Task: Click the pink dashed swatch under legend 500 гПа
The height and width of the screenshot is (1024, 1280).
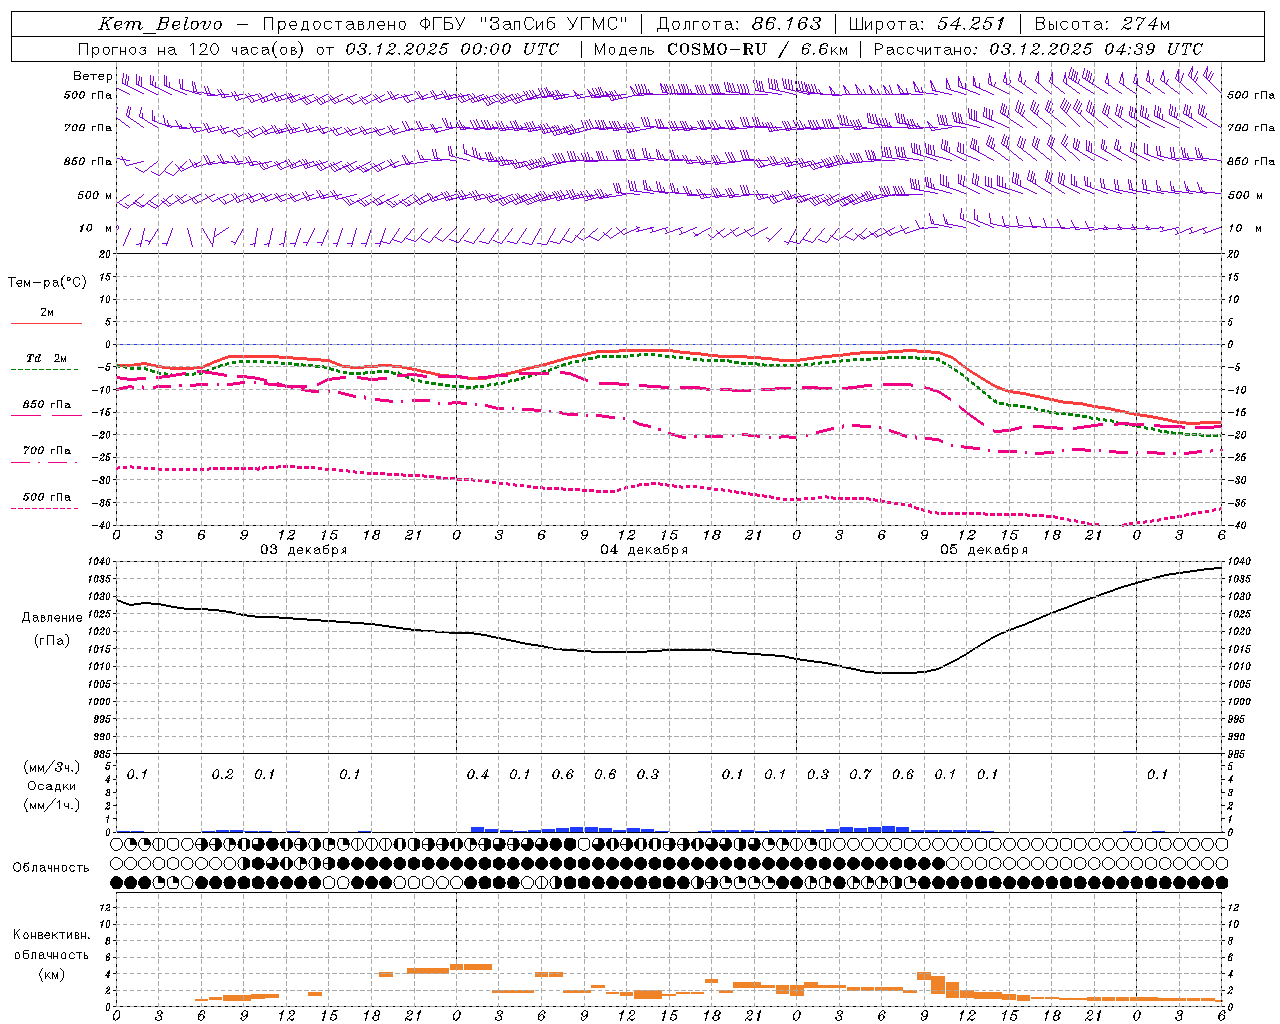Action: 44,508
